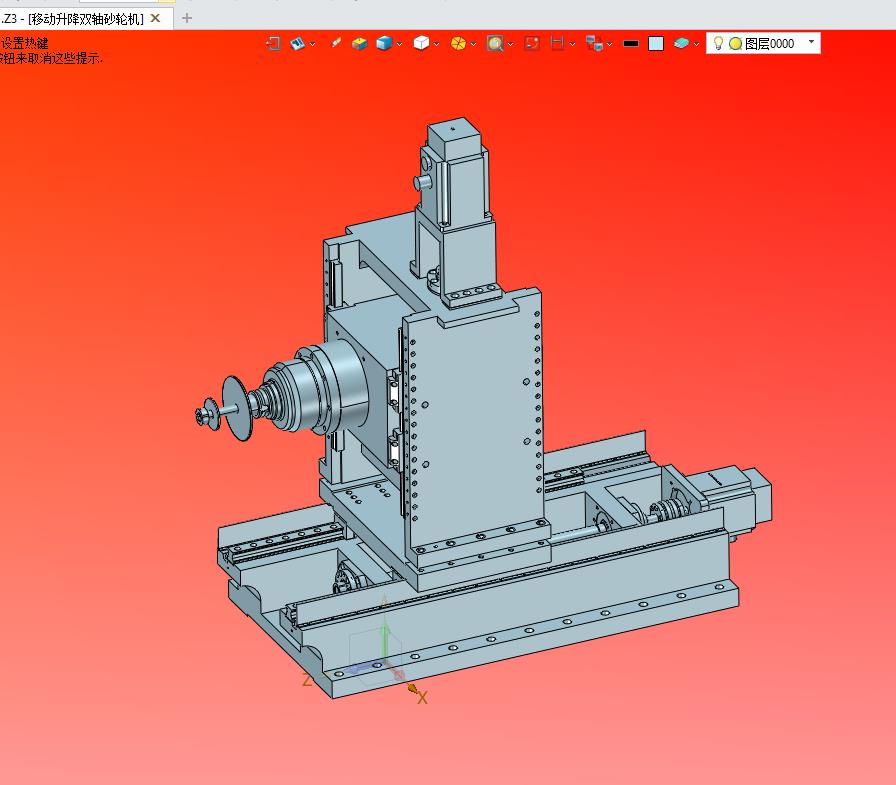
Task: Click the grinding wheel disc on the spindle
Action: [235, 408]
